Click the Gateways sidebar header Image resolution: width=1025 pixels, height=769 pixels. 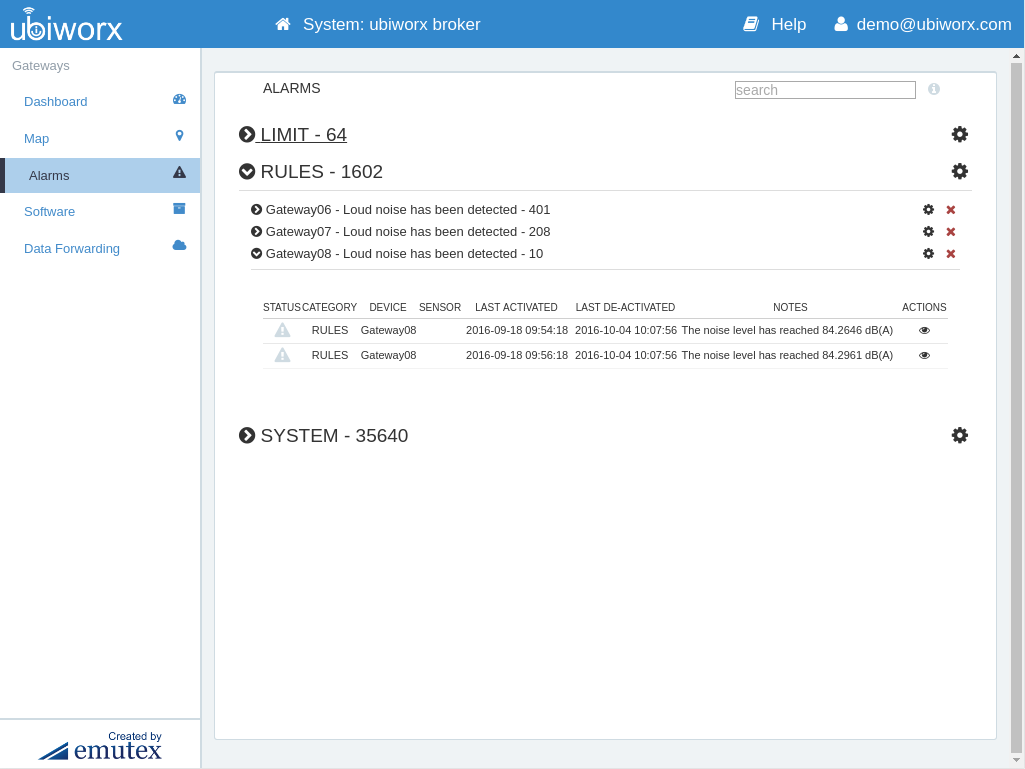click(x=41, y=65)
